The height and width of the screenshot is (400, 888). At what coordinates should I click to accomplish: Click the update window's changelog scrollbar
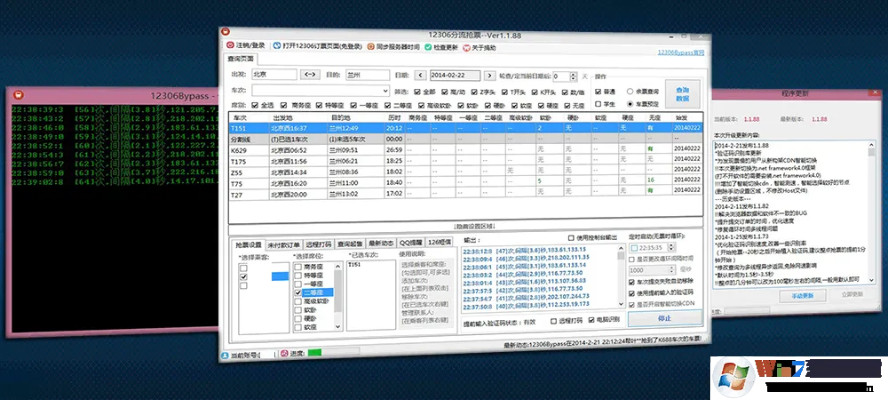tap(871, 211)
